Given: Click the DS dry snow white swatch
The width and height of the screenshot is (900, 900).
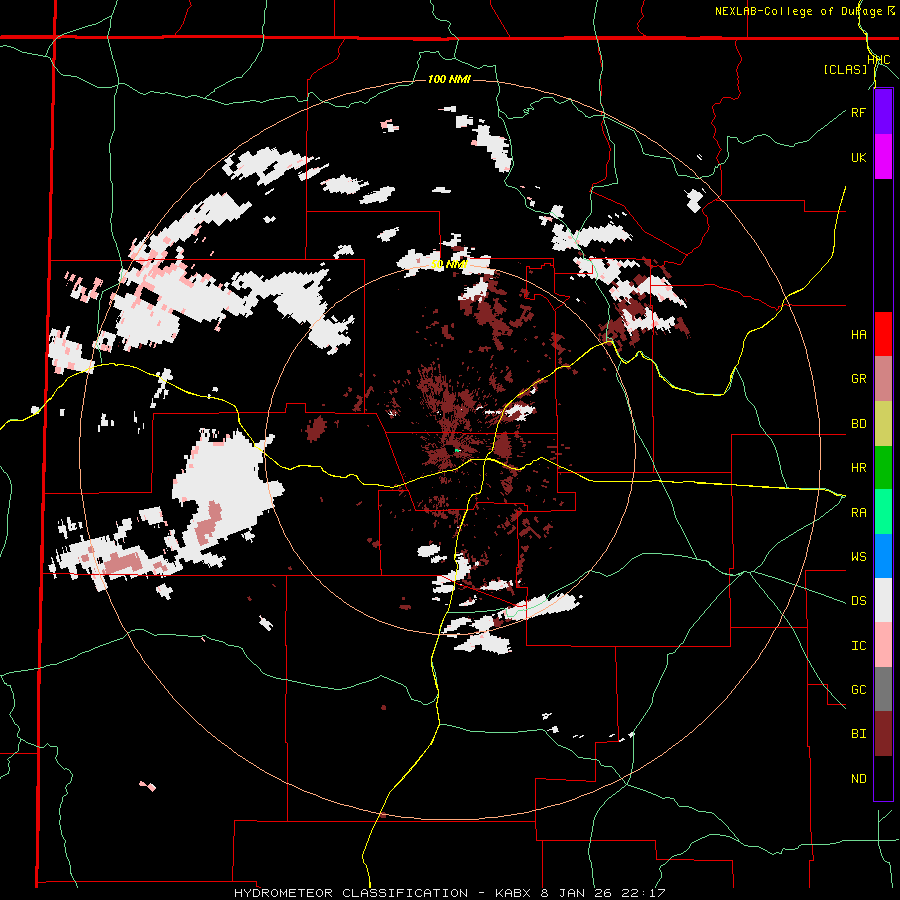Looking at the screenshot, I should click(883, 600).
